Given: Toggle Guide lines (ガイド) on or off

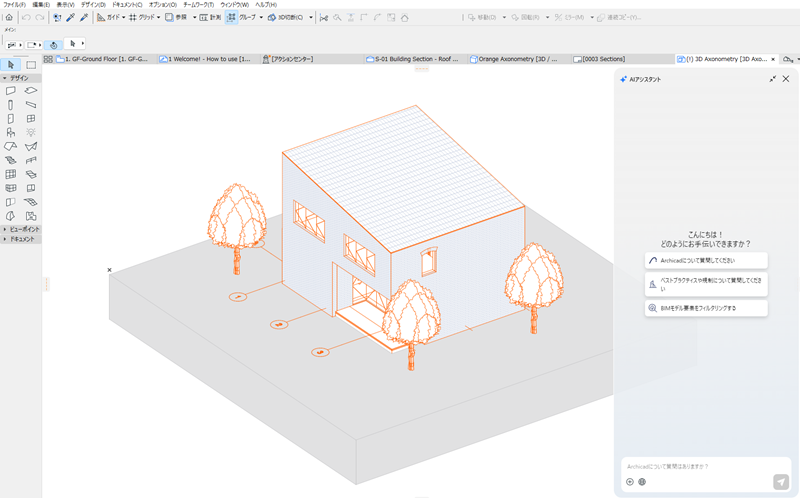Looking at the screenshot, I should (x=108, y=17).
